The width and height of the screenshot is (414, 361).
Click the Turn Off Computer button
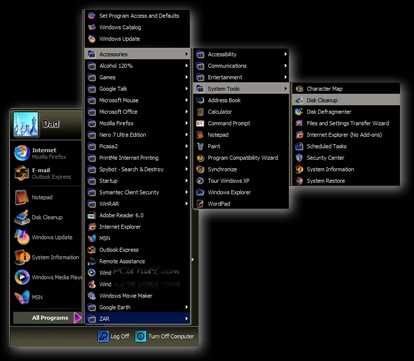[164, 336]
